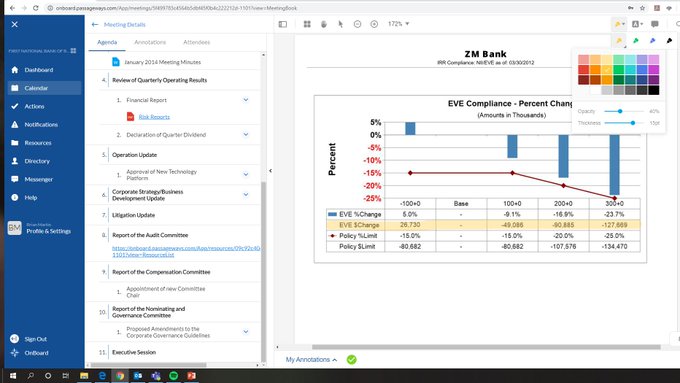Image resolution: width=680 pixels, height=383 pixels.
Task: Switch to the Annotations tab
Action: pos(150,42)
